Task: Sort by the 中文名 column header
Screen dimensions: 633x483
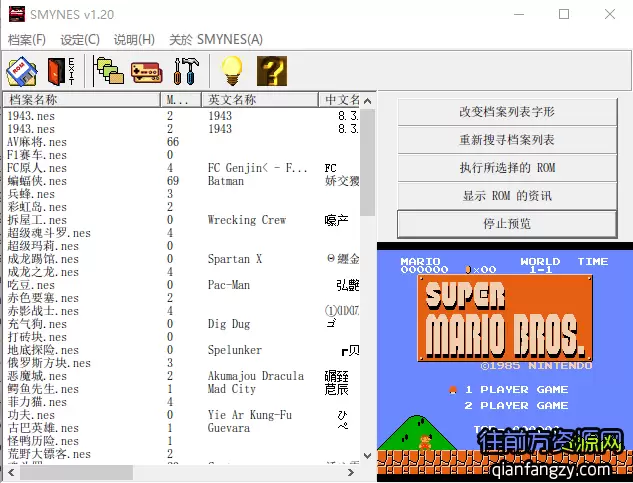Action: pos(339,99)
